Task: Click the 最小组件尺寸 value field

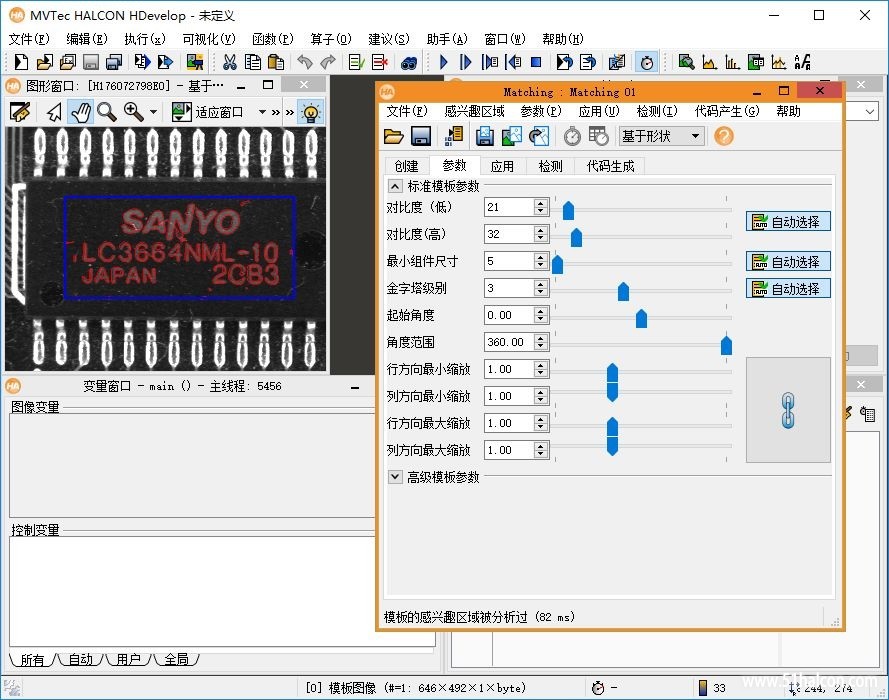Action: point(509,261)
